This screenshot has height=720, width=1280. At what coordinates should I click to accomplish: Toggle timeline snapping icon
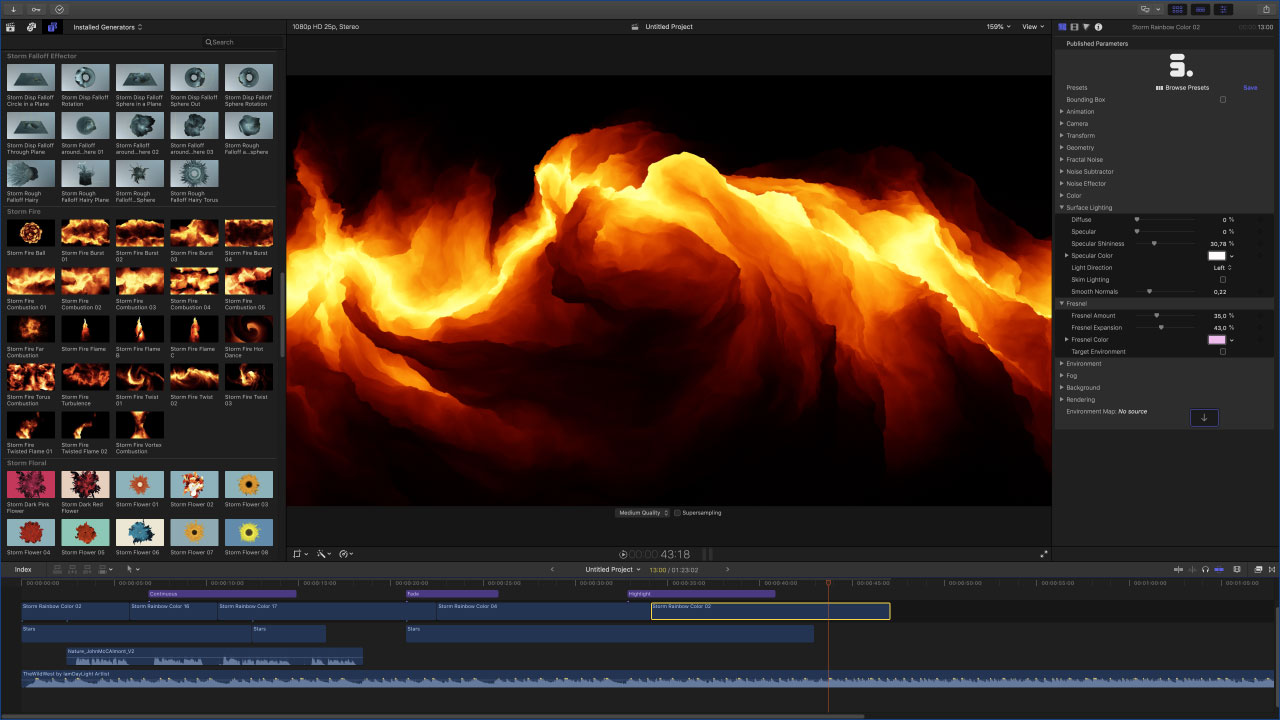pos(1219,569)
